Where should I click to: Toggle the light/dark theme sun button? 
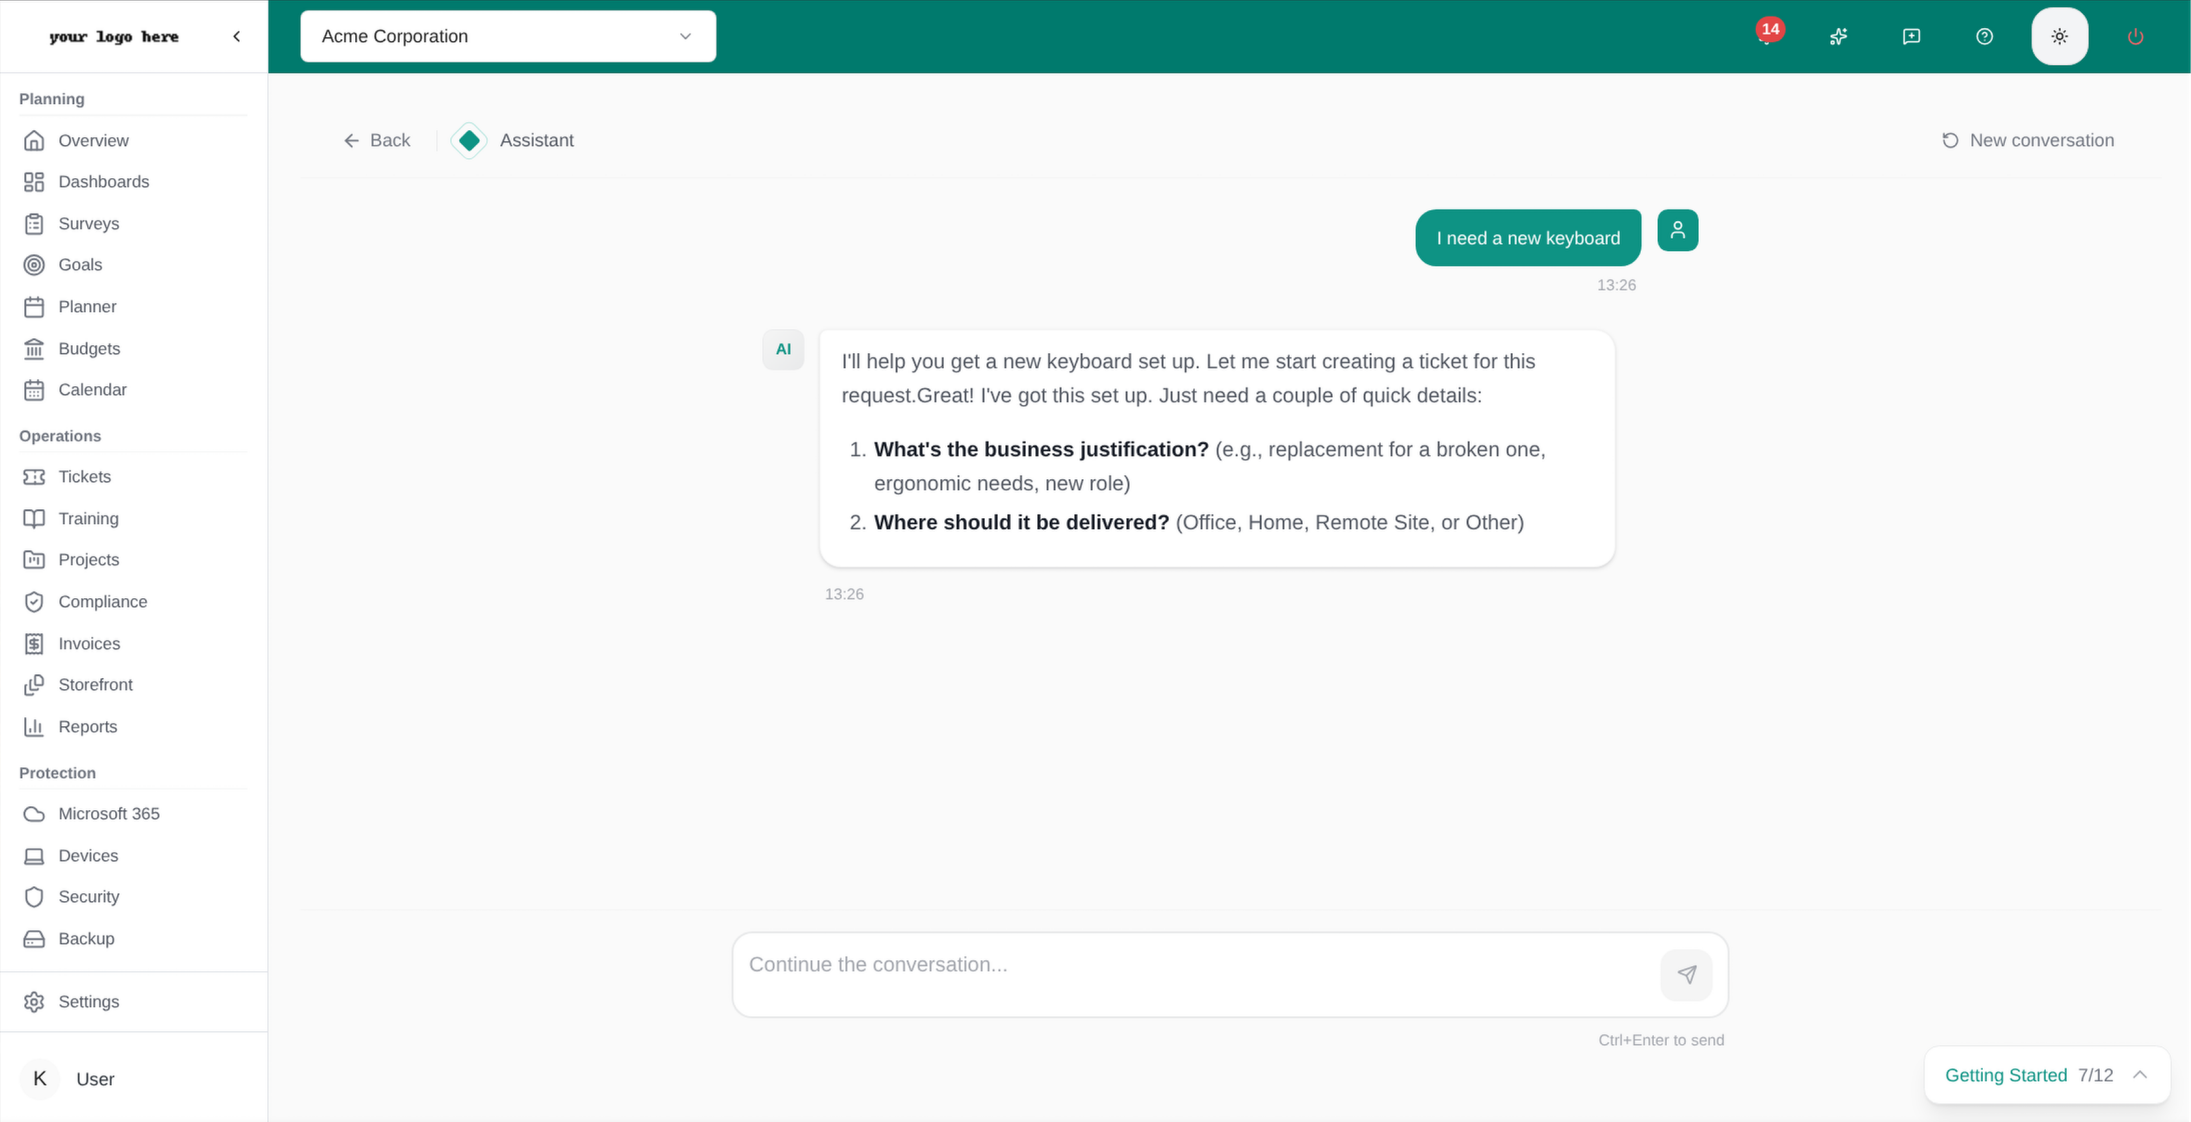pyautogui.click(x=2059, y=37)
